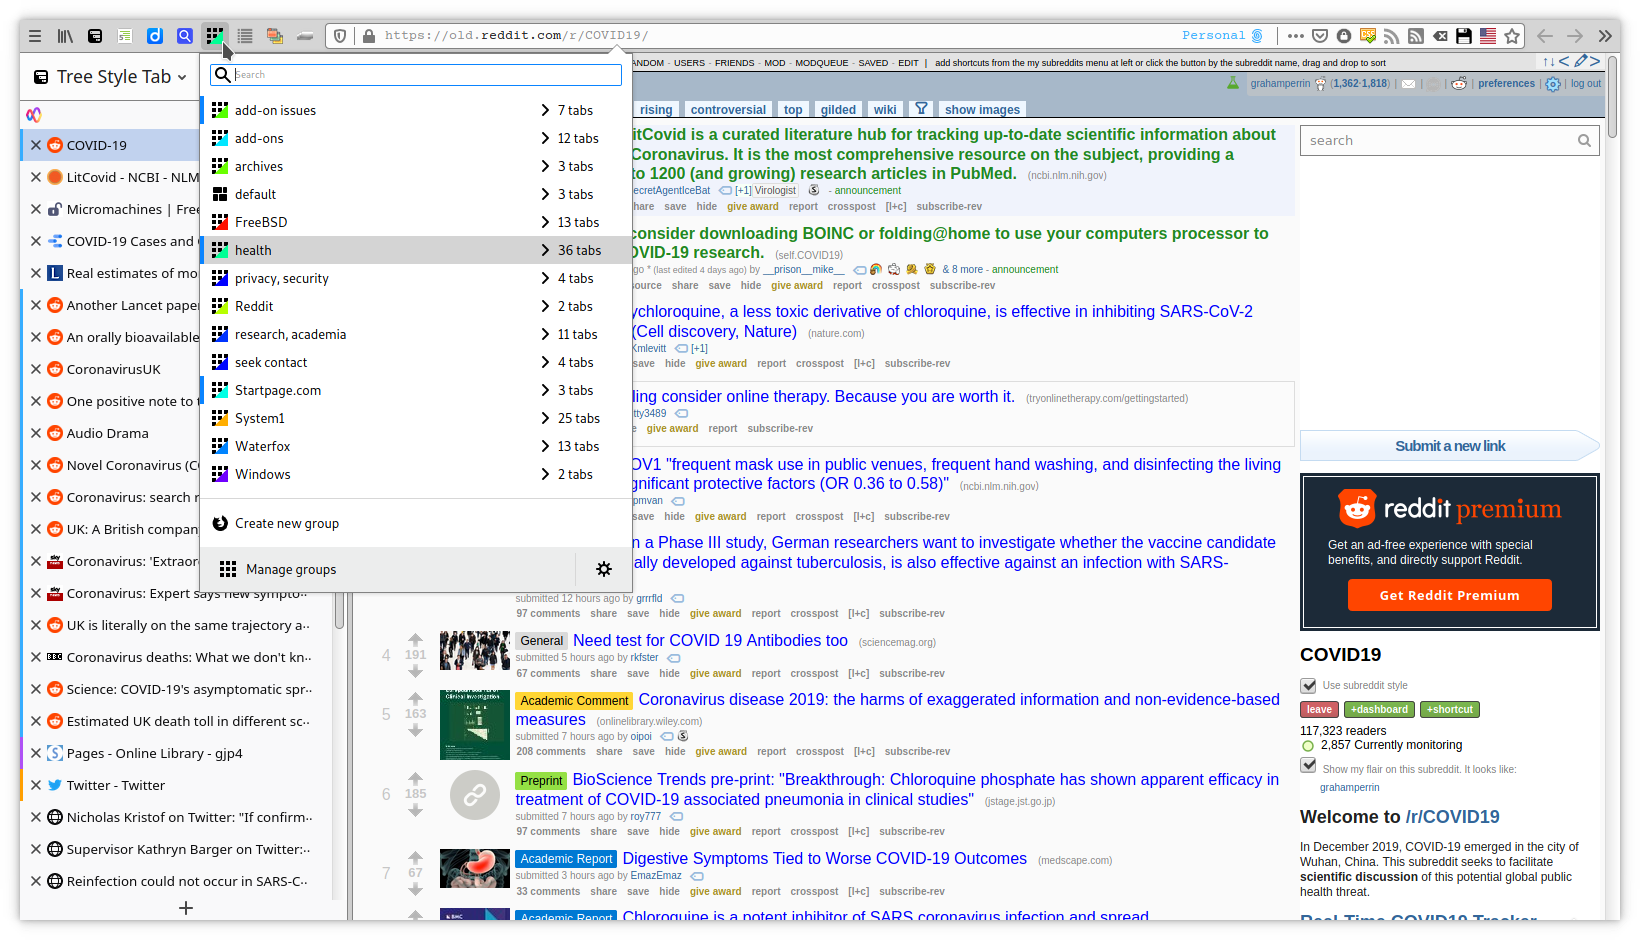The image size is (1640, 940).
Task: Expand the Waterfox group chevron
Action: click(x=546, y=446)
